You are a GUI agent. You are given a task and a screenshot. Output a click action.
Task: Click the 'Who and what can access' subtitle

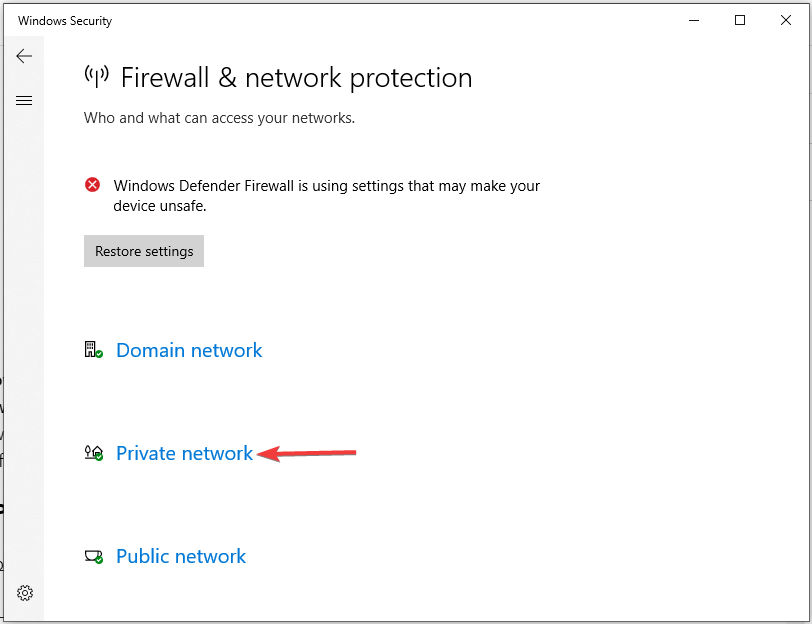[219, 118]
